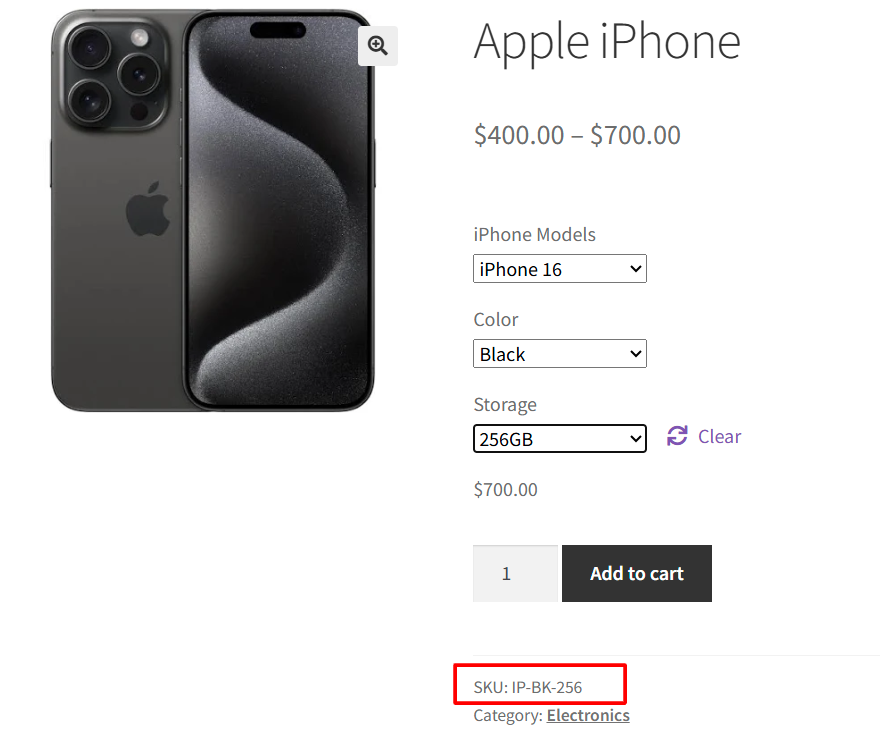Click the image zoom magnifier icon
Viewport: 880px width, 750px height.
(377, 45)
